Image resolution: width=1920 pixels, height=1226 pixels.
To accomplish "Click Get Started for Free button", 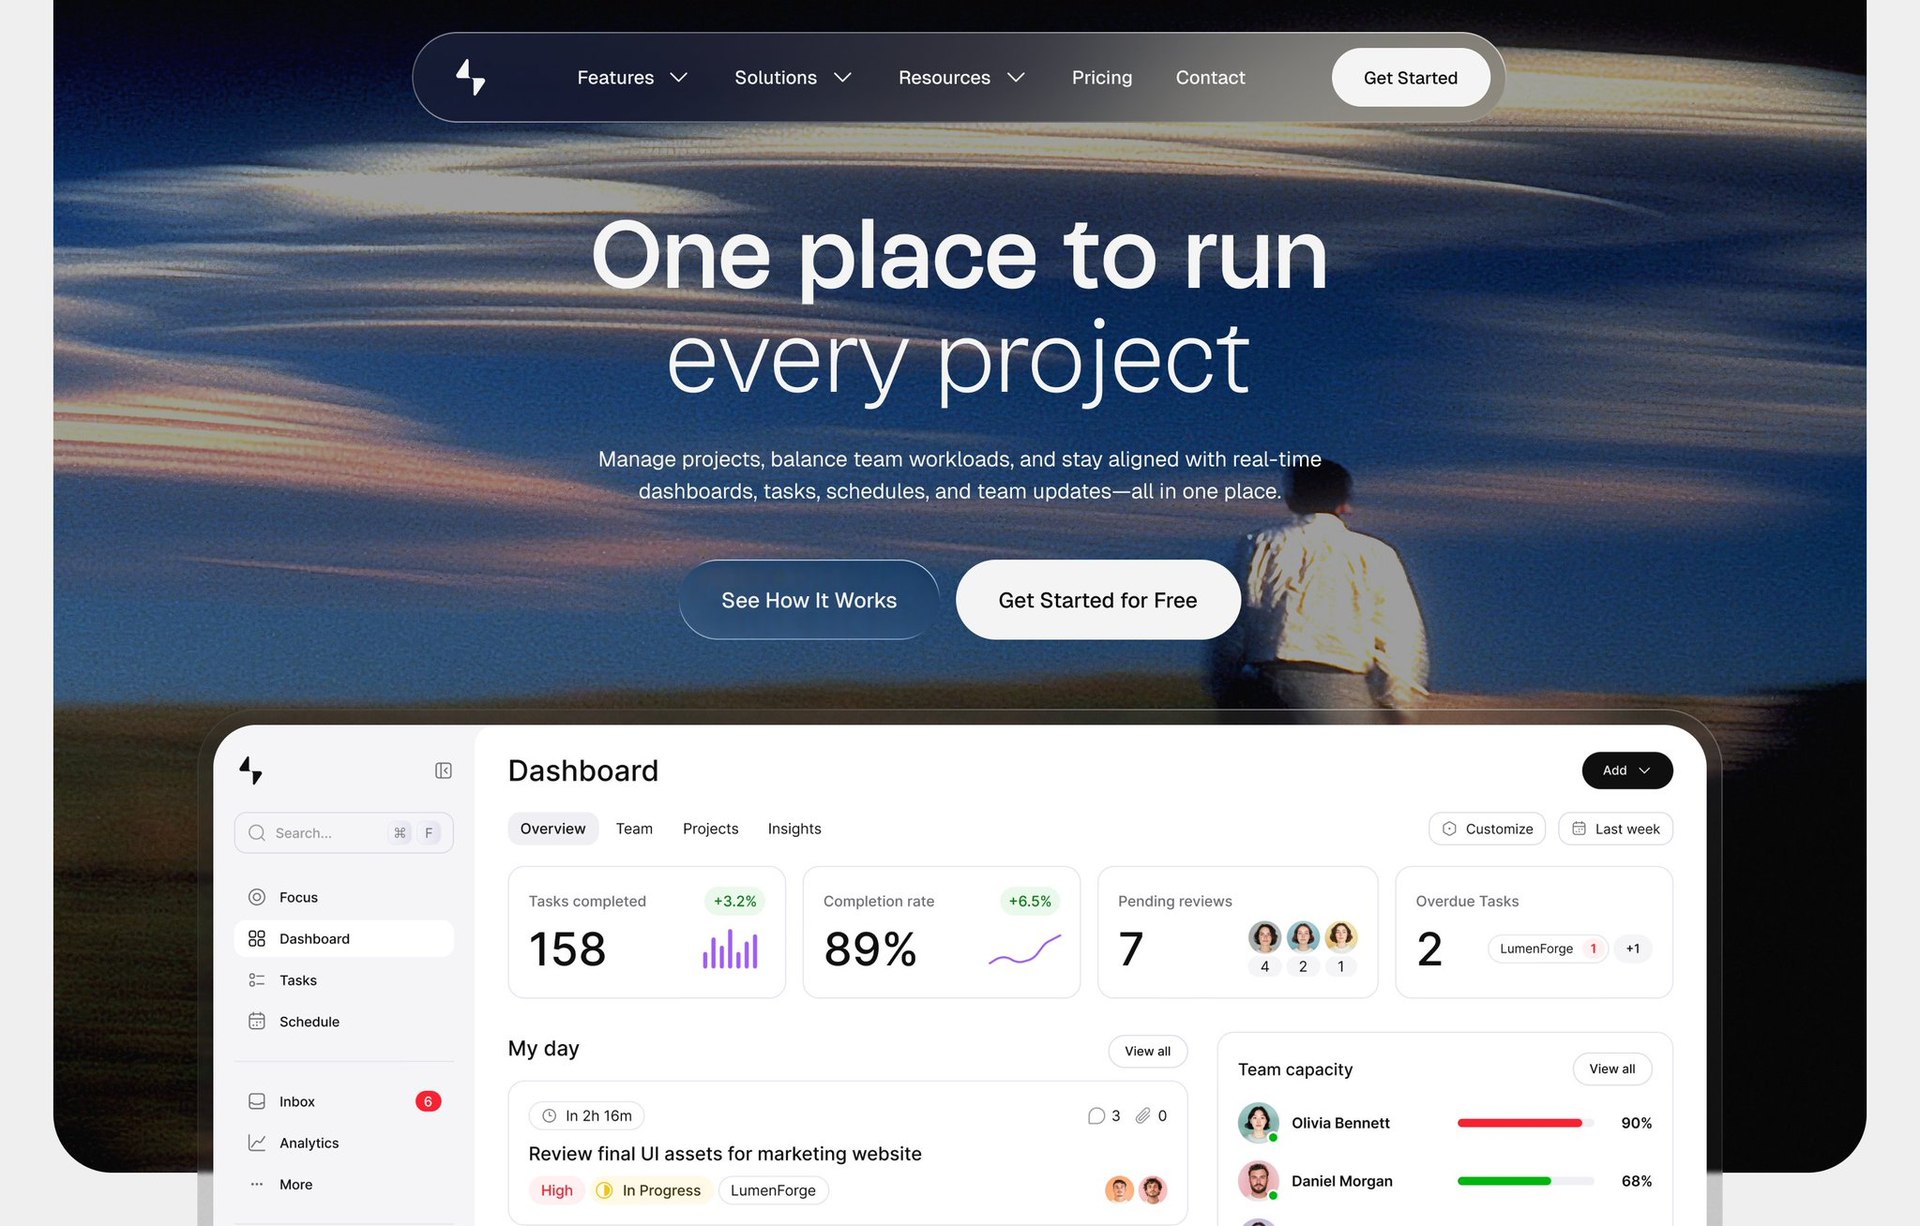I will (x=1097, y=600).
